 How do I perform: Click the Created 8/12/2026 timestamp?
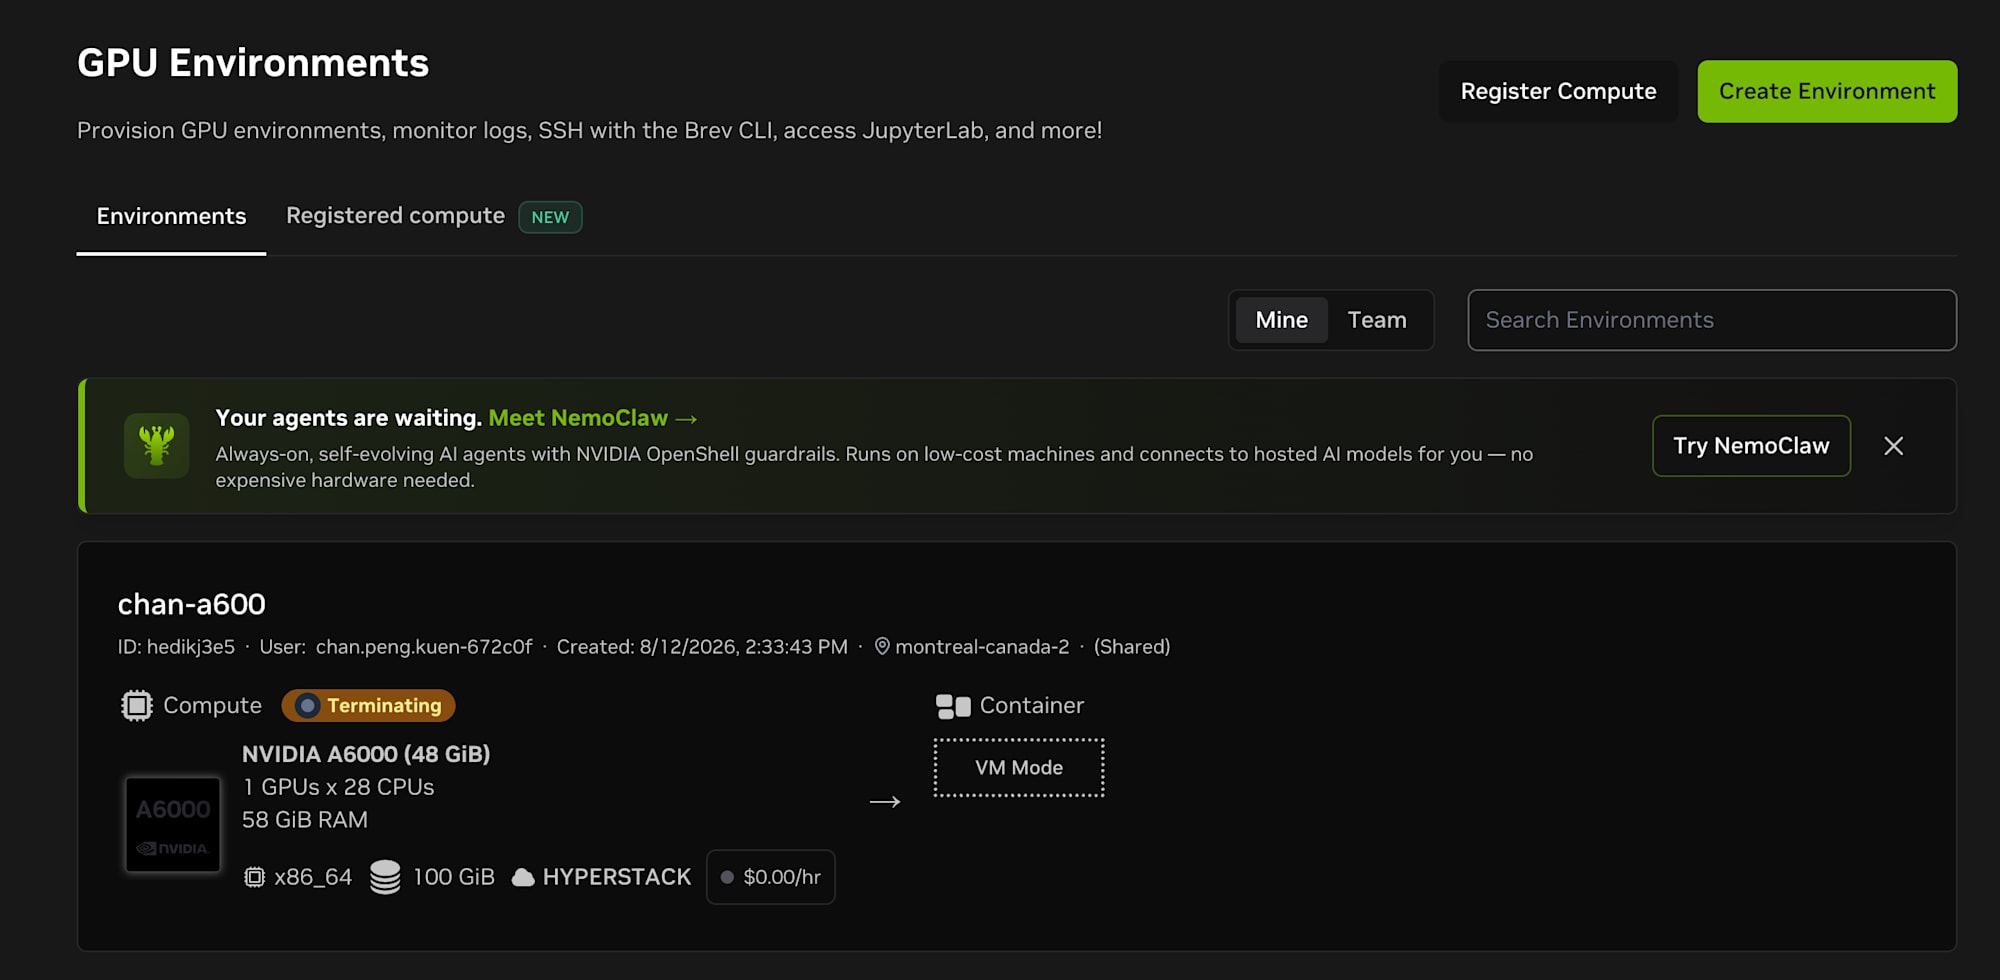coord(702,647)
